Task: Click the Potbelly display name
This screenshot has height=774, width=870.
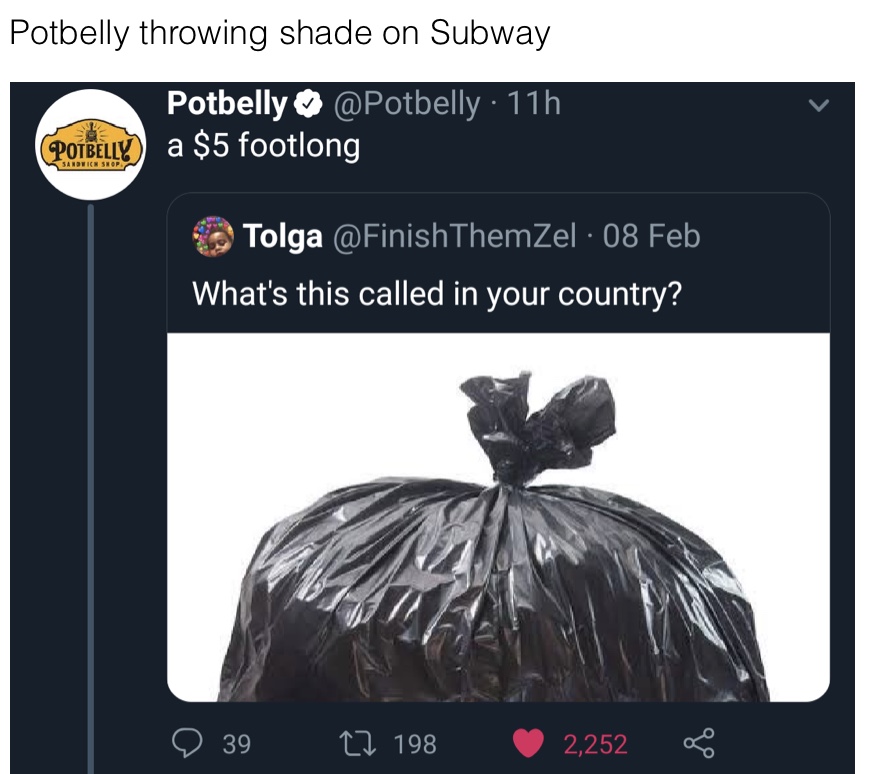Action: pyautogui.click(x=227, y=104)
